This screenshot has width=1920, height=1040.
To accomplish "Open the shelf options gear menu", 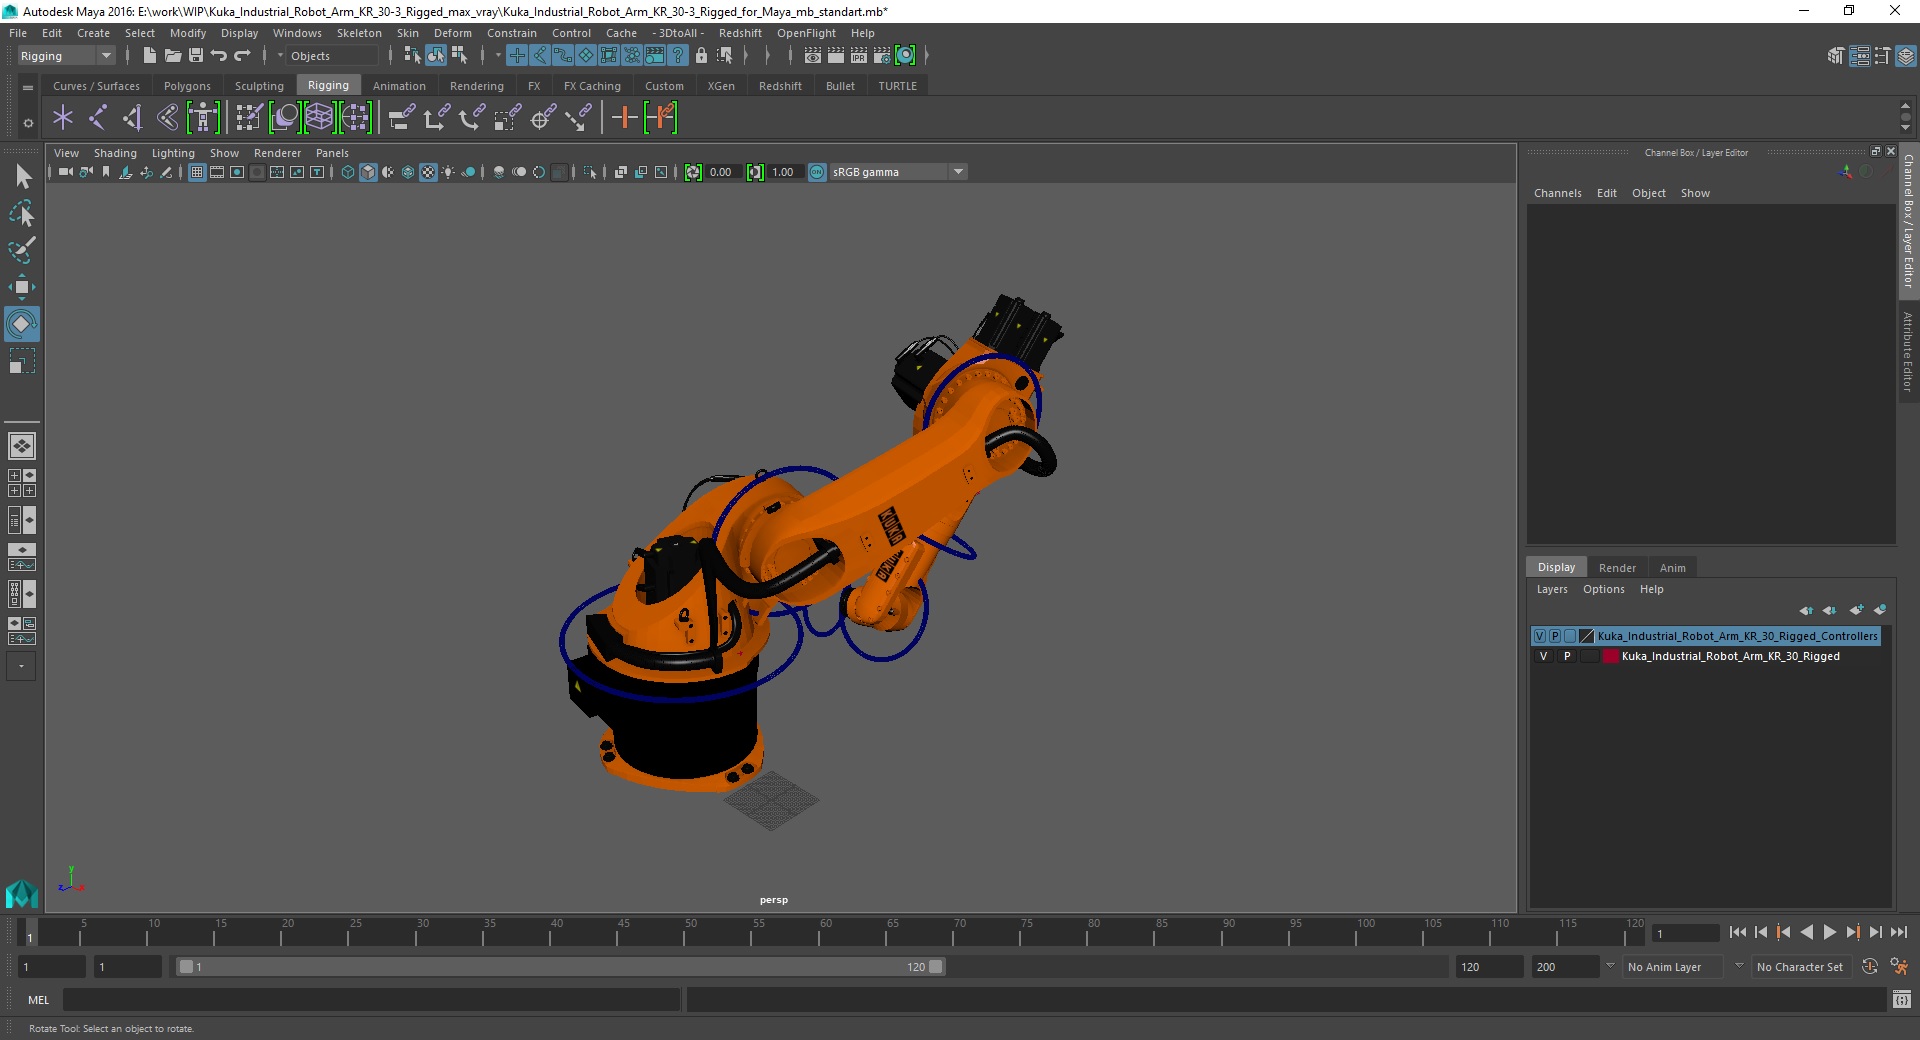I will coord(28,124).
